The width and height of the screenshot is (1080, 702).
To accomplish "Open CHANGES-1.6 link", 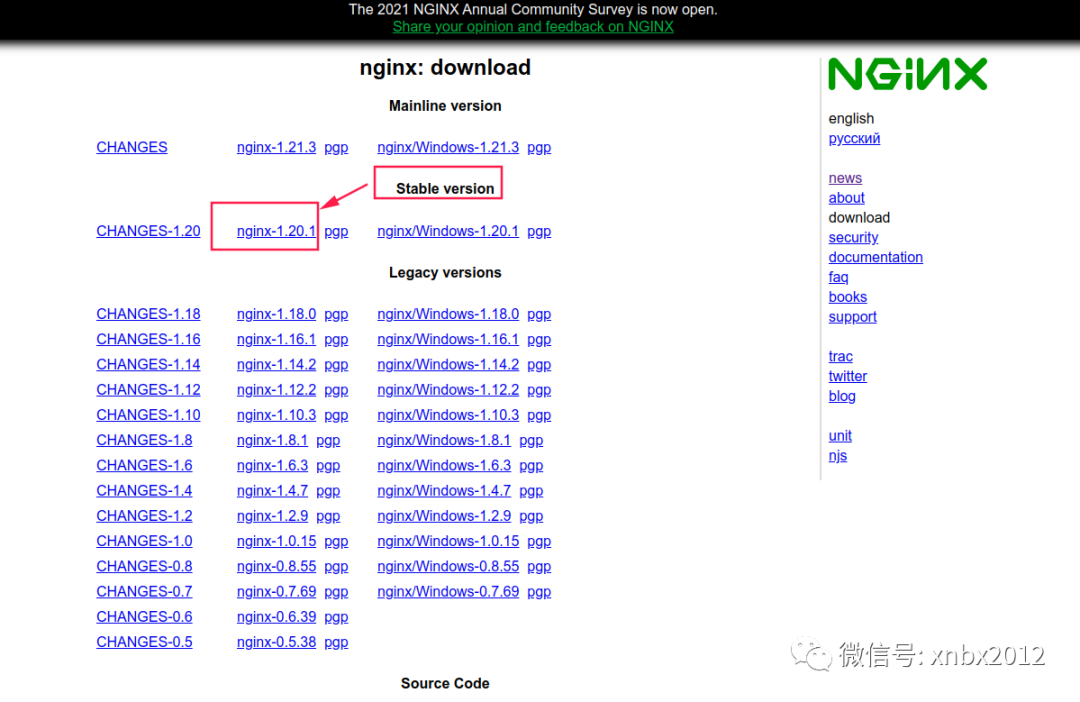I will point(144,466).
